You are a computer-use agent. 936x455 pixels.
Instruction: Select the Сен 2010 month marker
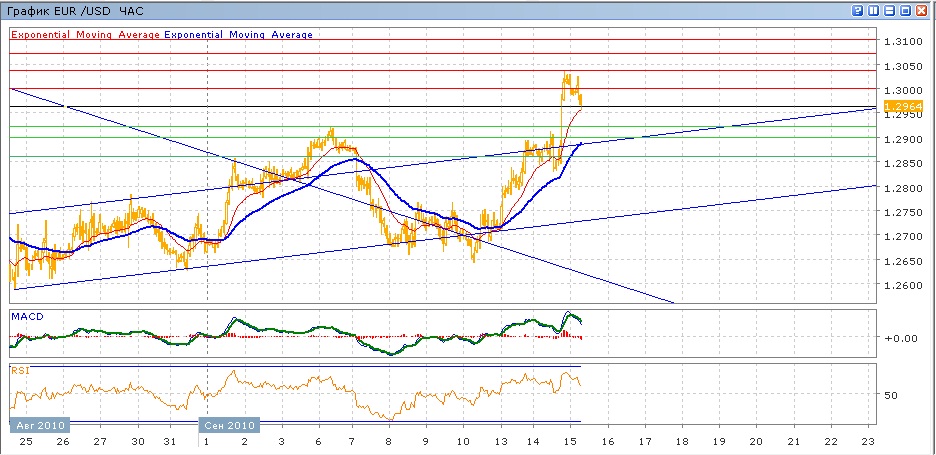coord(230,425)
